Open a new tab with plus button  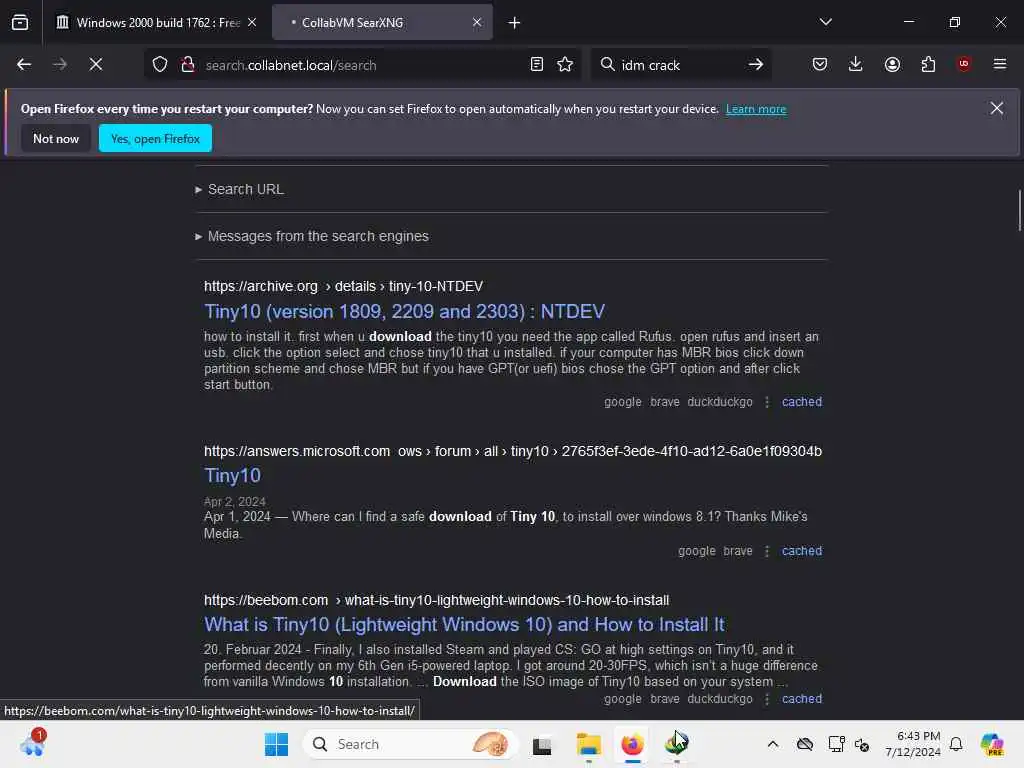pyautogui.click(x=514, y=23)
